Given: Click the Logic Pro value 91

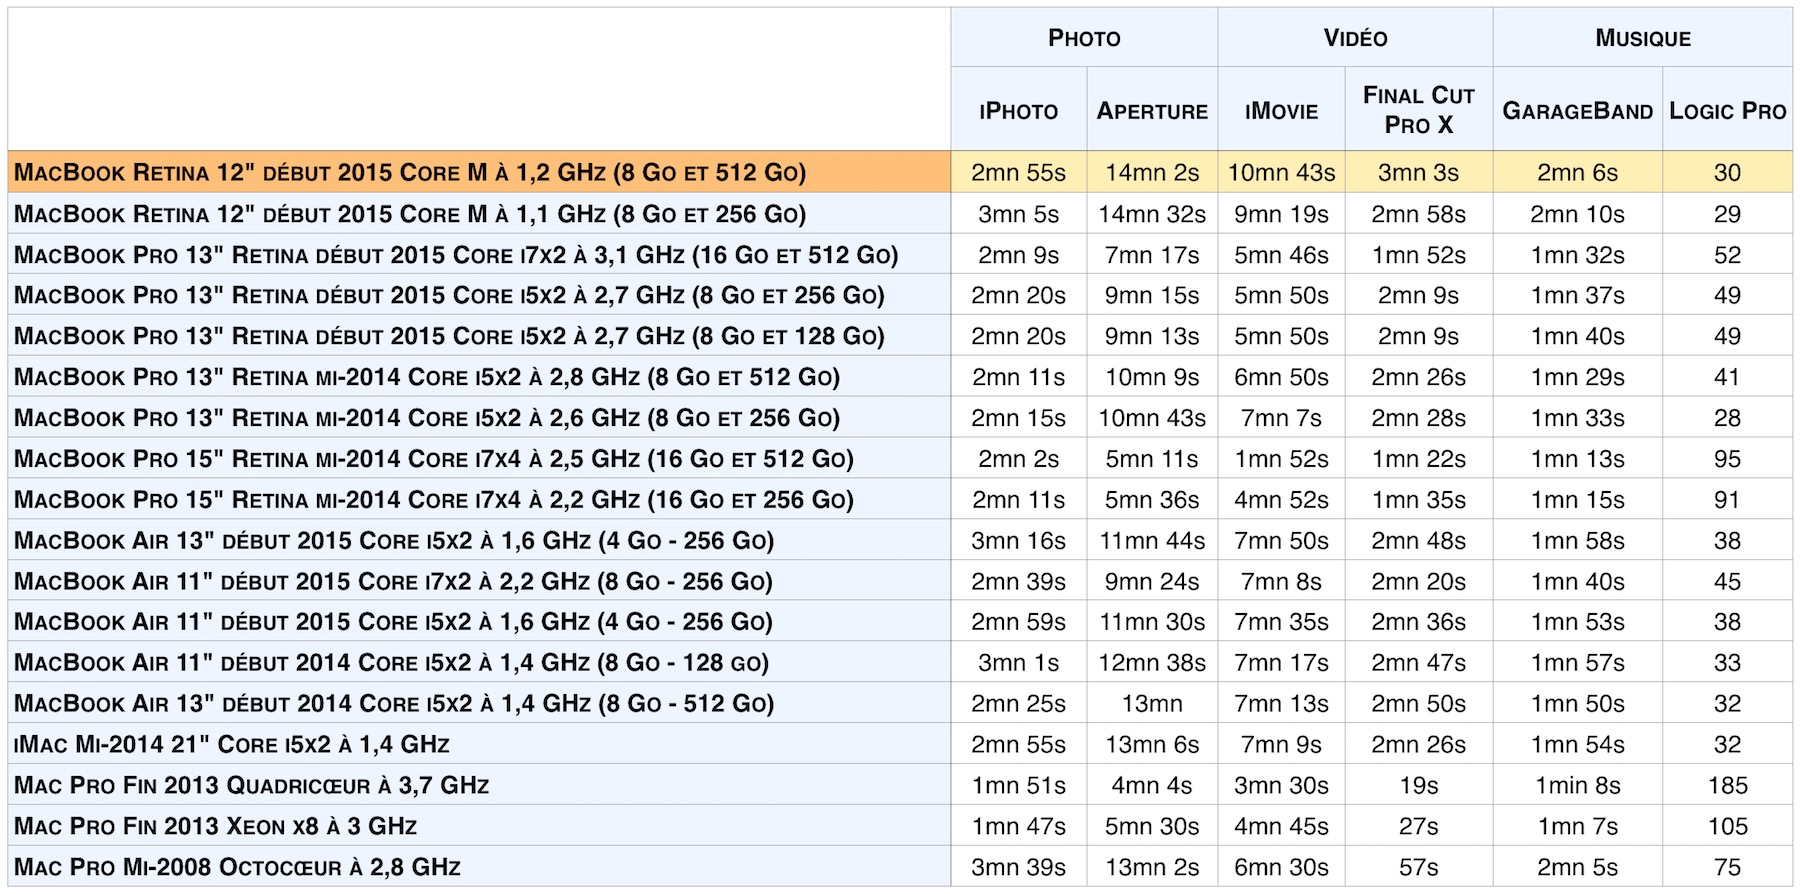Looking at the screenshot, I should 1727,500.
